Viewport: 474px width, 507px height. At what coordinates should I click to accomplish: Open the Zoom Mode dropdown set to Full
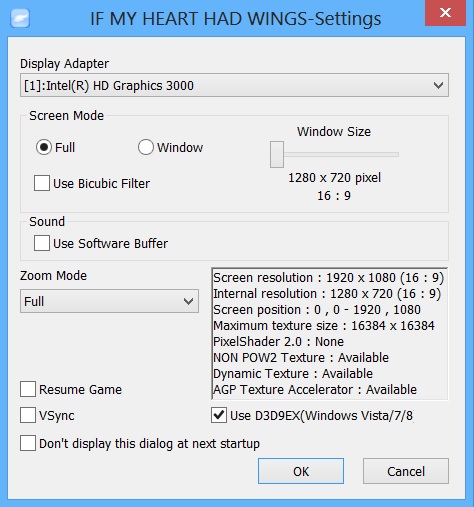(109, 301)
